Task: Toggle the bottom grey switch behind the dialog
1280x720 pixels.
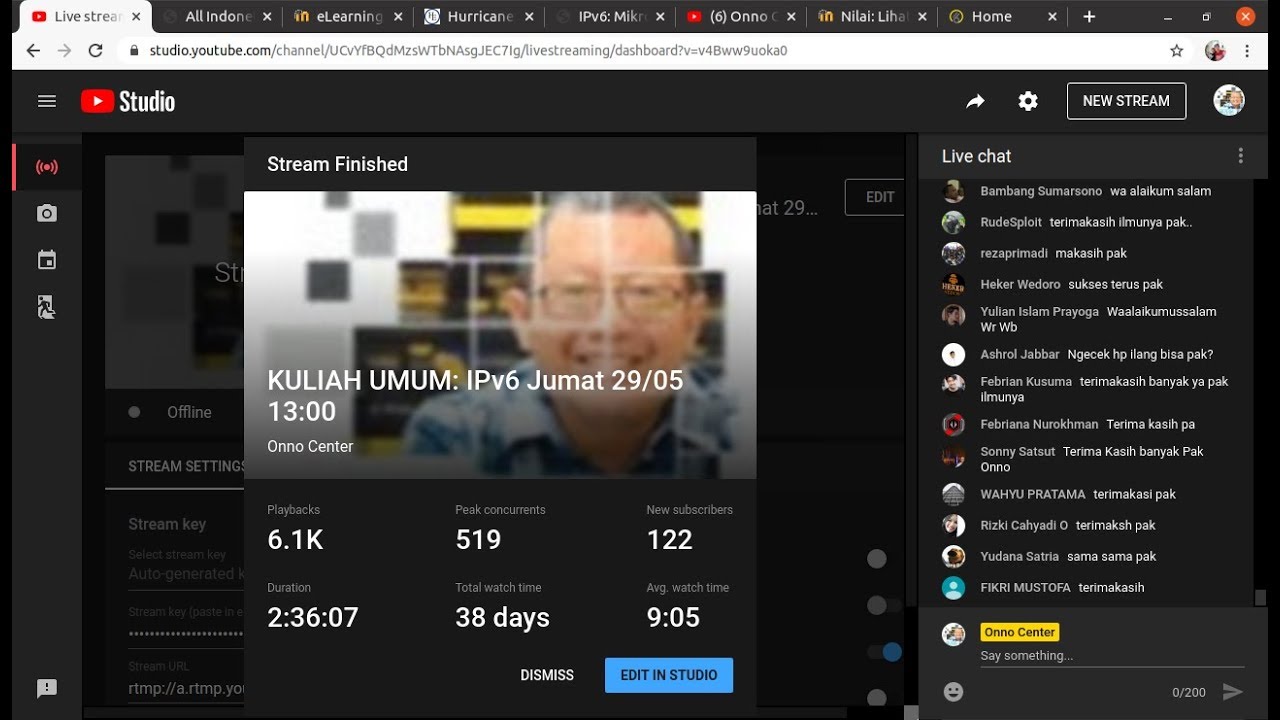Action: [x=877, y=697]
